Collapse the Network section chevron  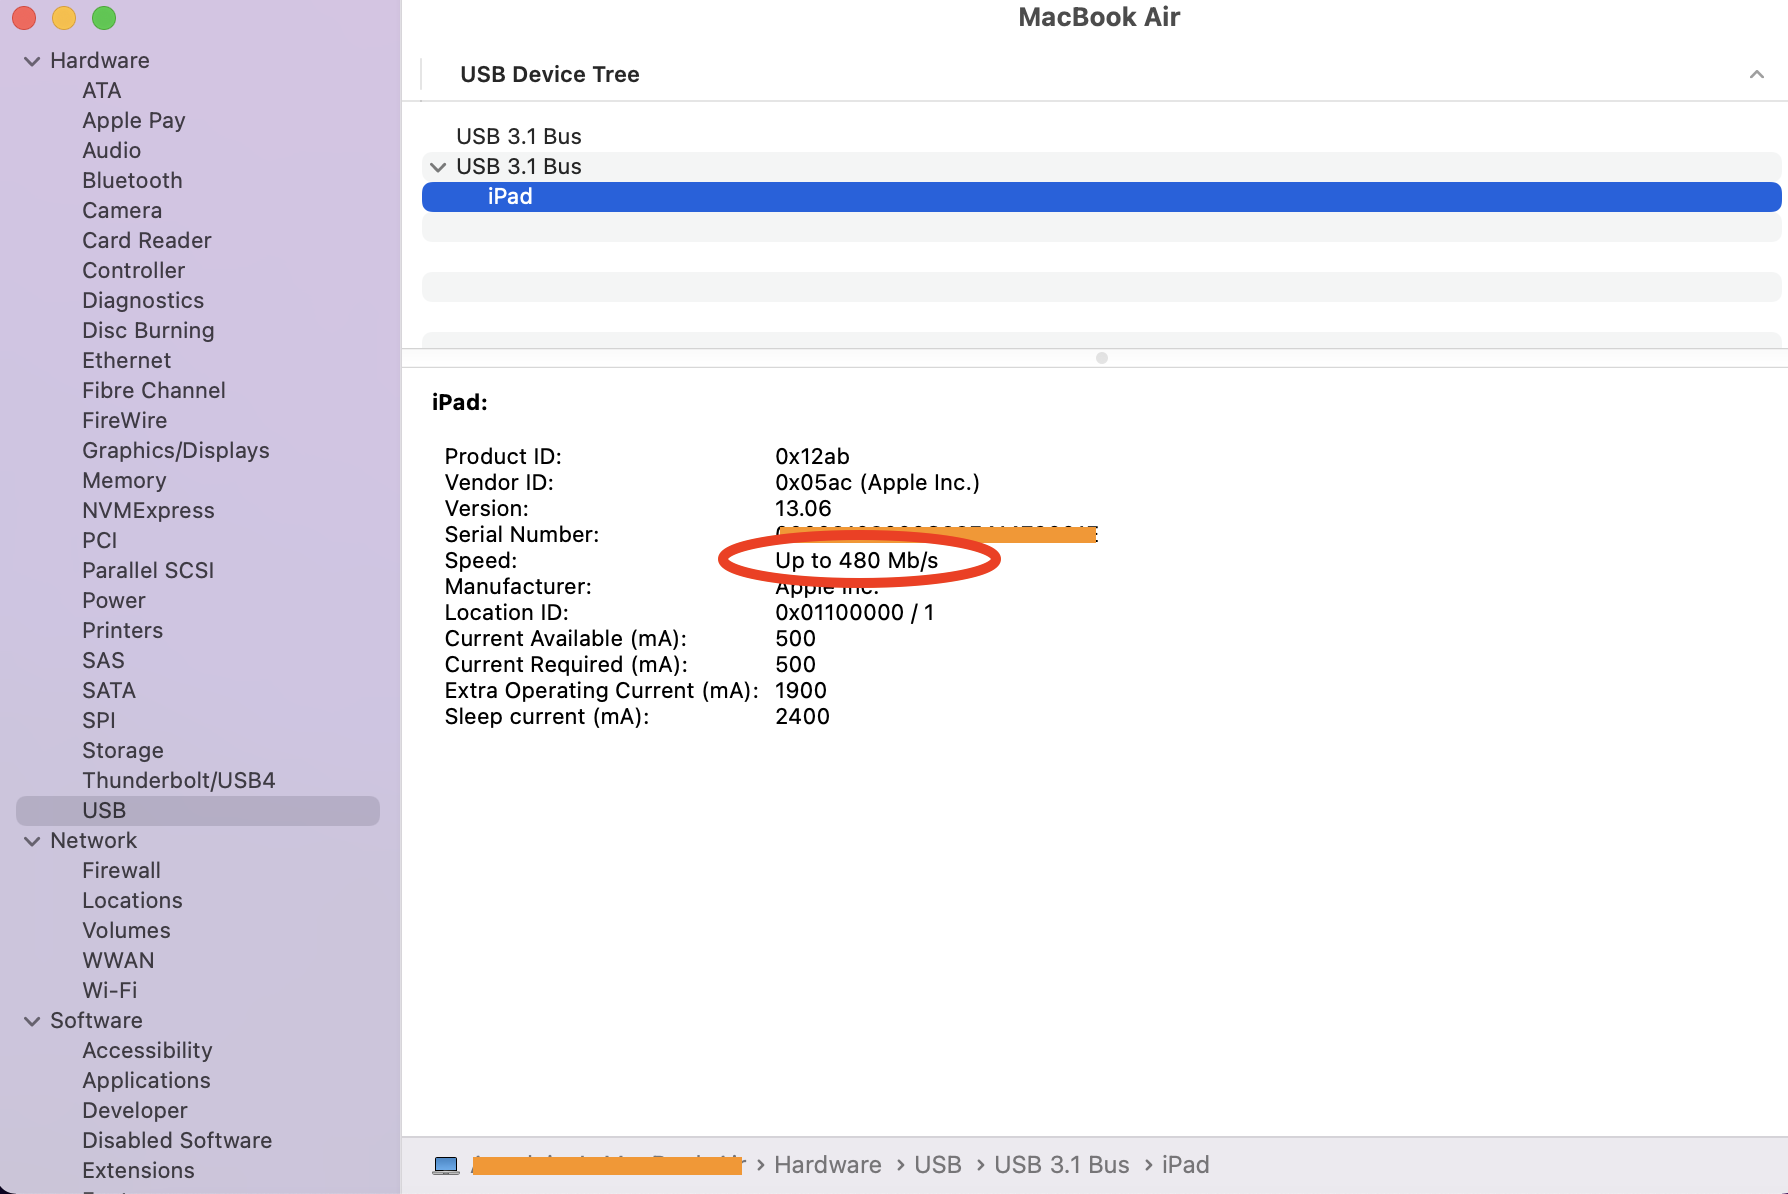[32, 841]
